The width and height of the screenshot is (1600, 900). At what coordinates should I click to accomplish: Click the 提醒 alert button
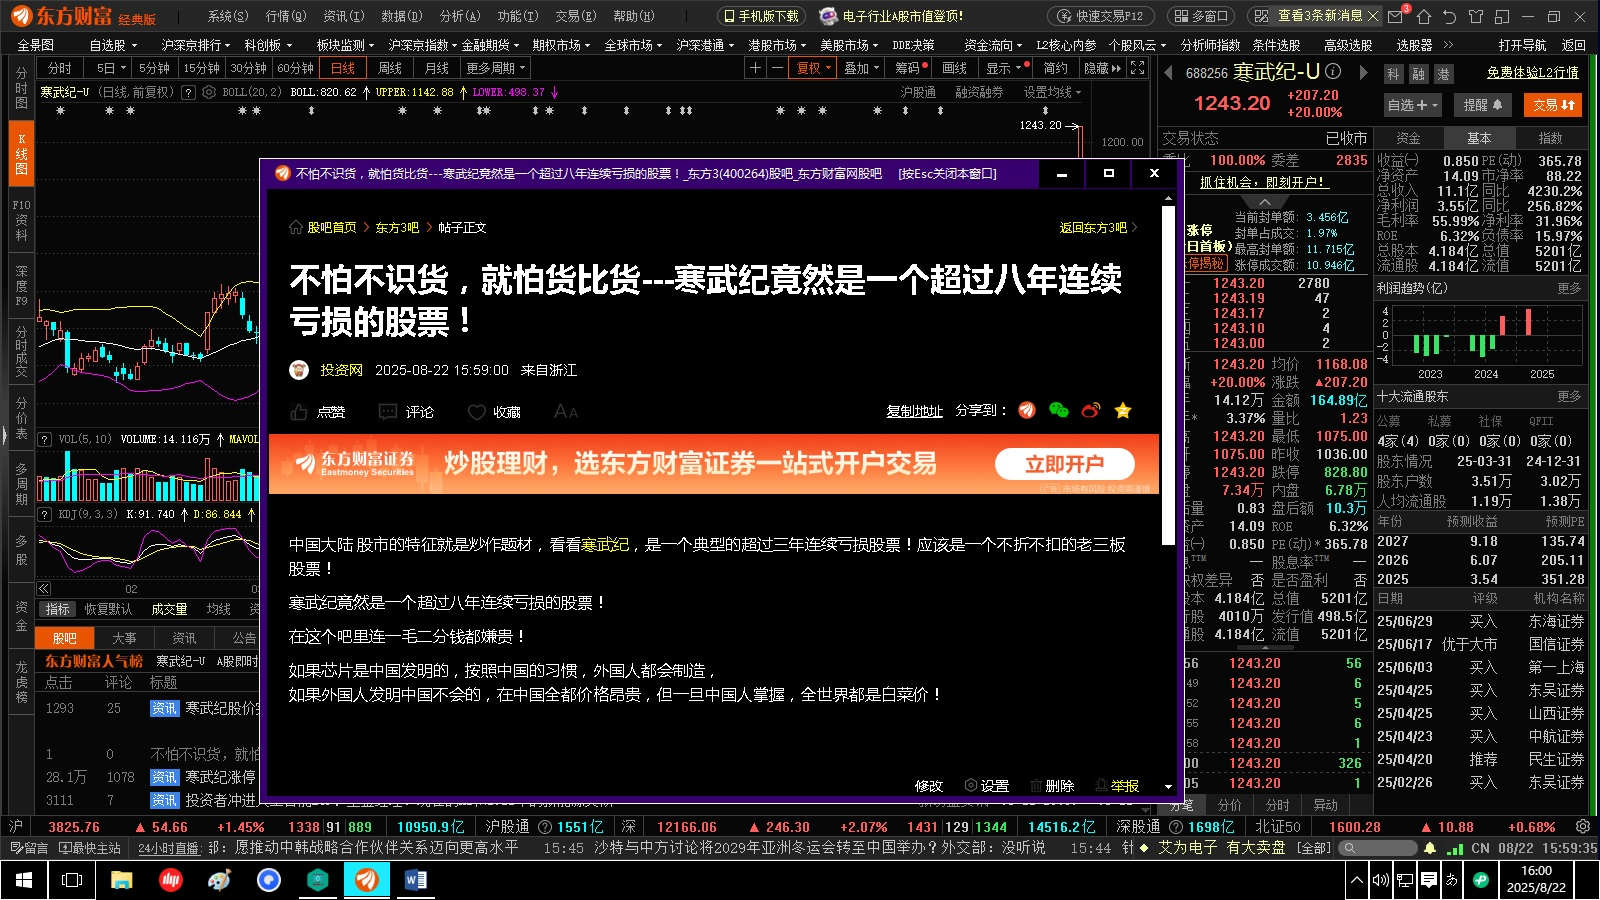coord(1483,105)
